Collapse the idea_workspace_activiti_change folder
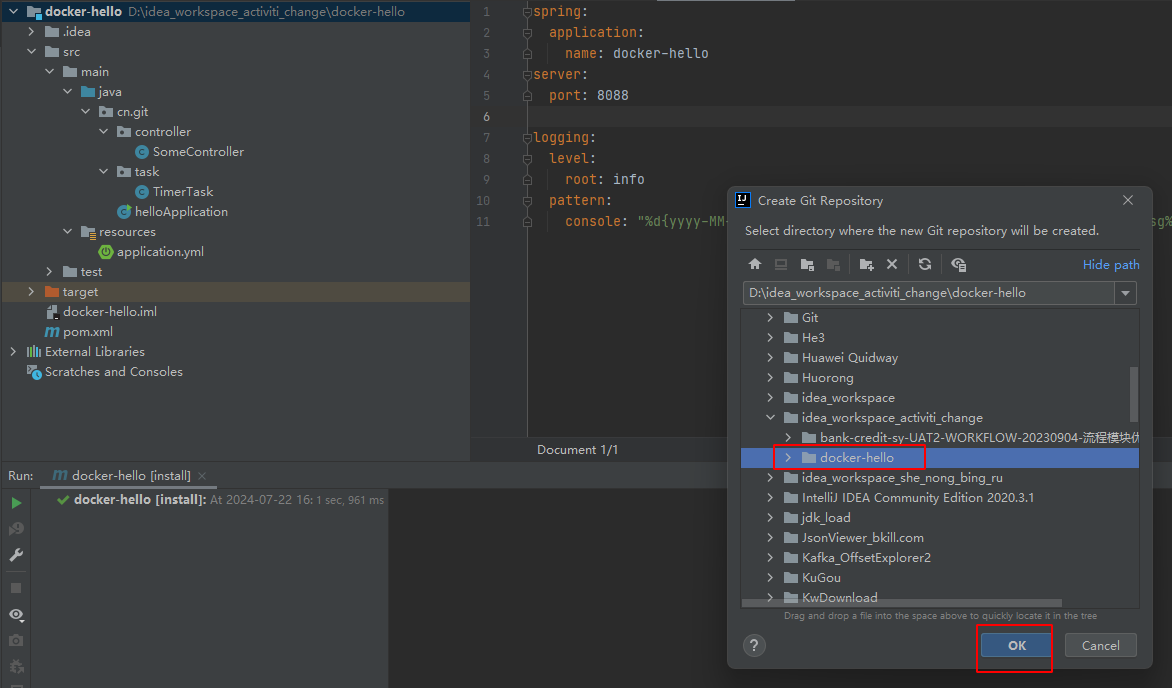Image resolution: width=1172 pixels, height=688 pixels. tap(770, 418)
